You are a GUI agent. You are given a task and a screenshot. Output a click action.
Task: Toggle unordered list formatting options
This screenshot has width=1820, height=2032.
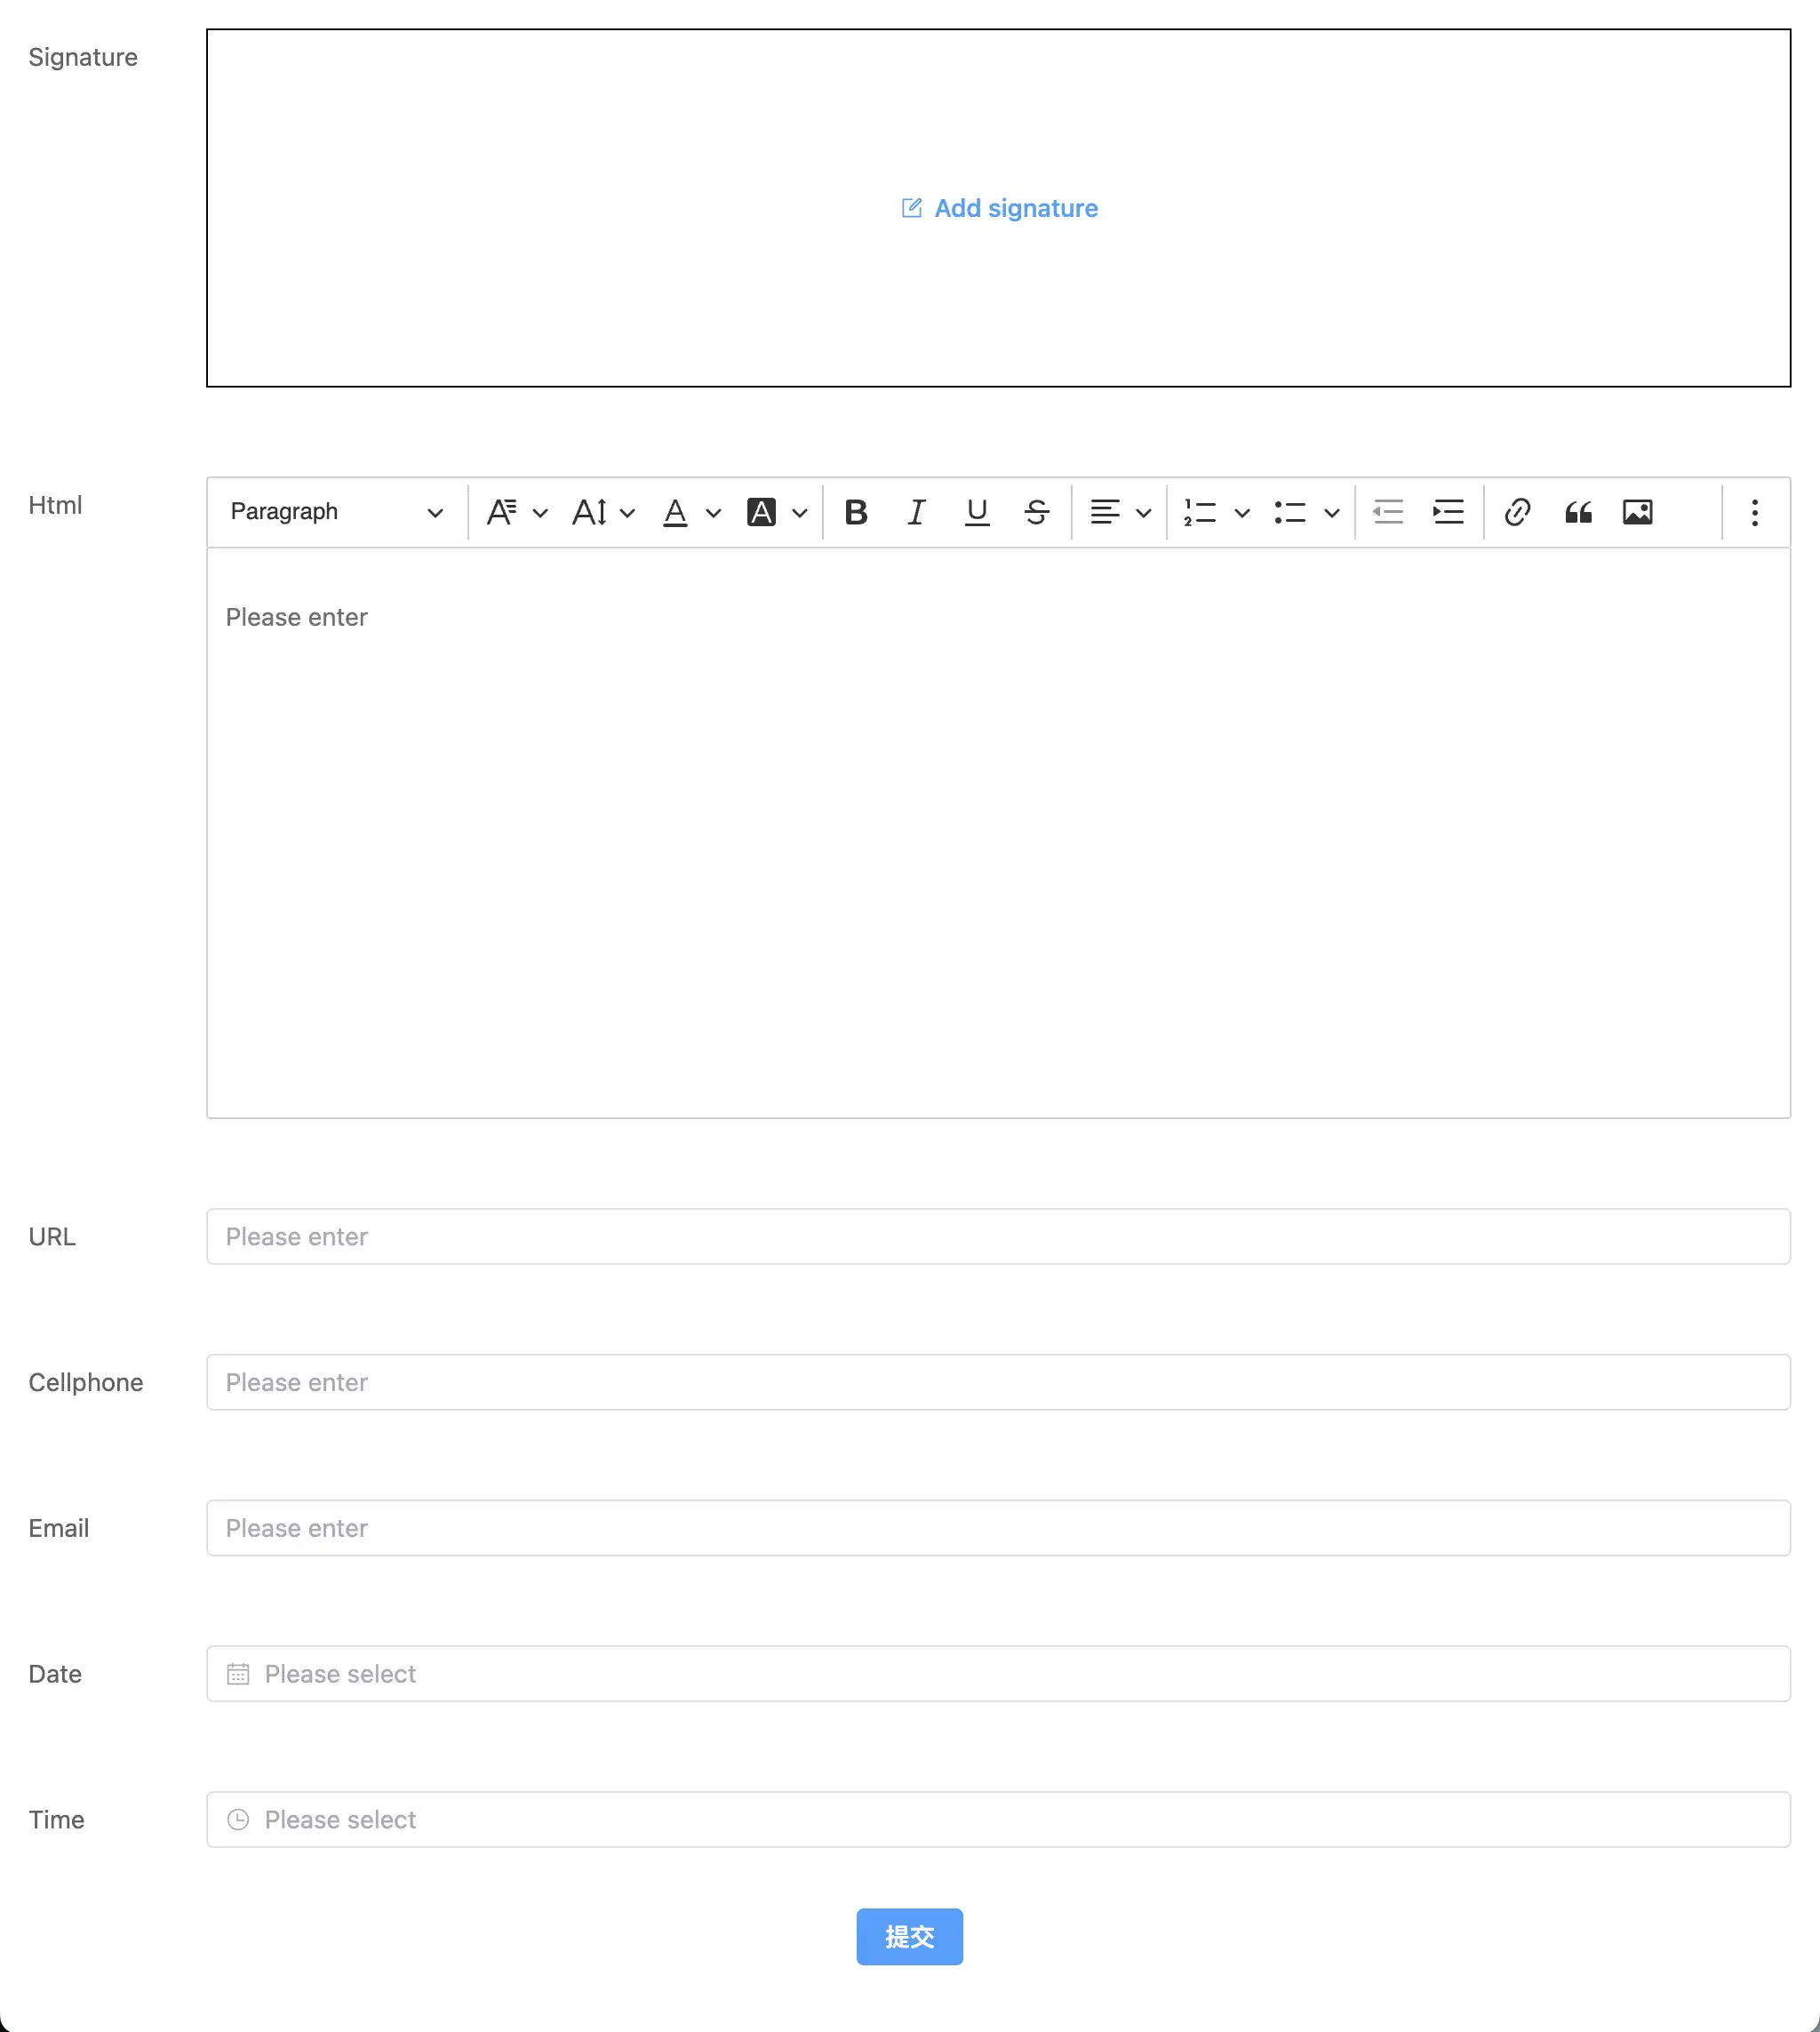pyautogui.click(x=1331, y=511)
